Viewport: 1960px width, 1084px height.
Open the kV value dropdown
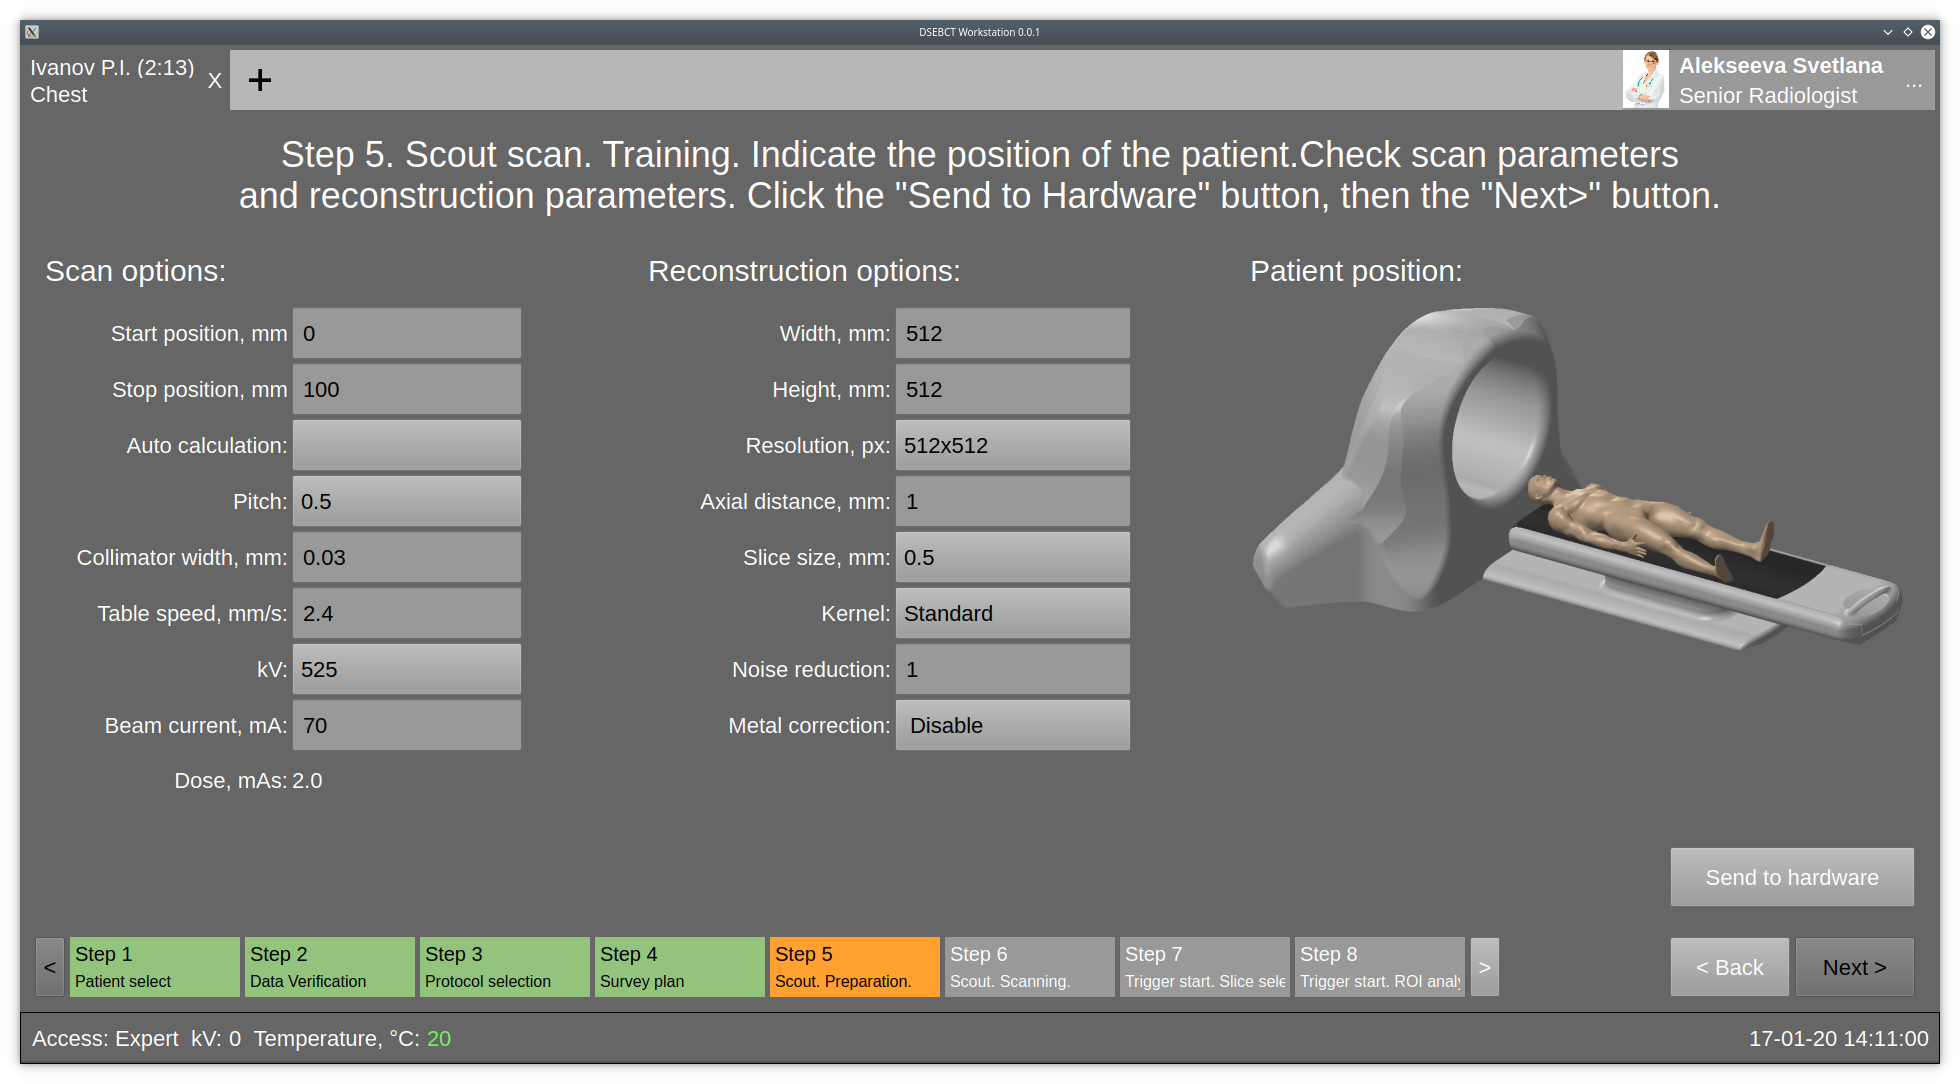click(x=406, y=669)
